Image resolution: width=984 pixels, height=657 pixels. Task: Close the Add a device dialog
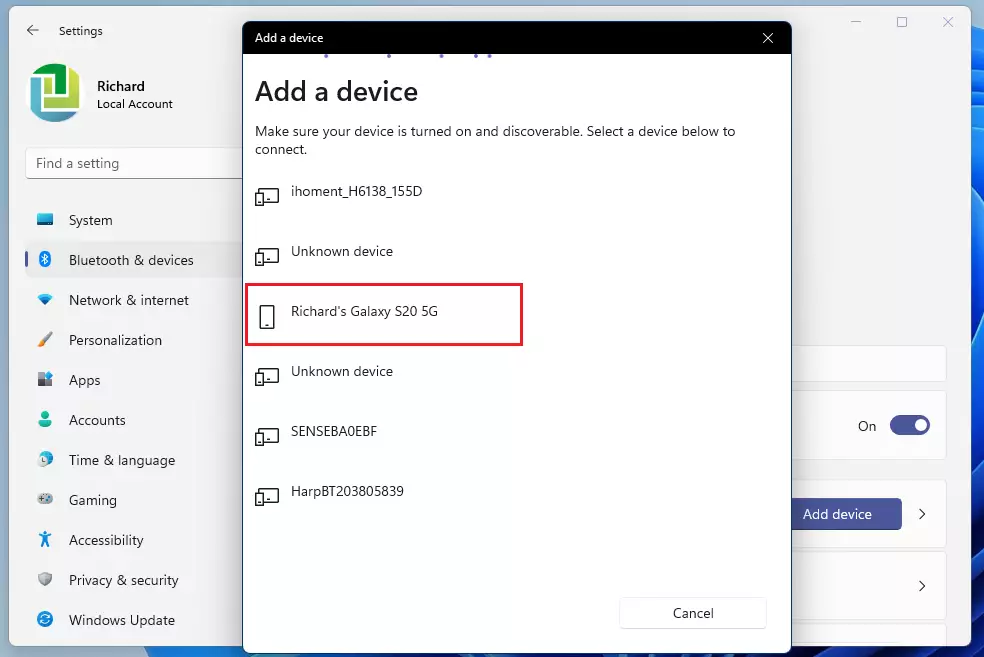pos(767,38)
